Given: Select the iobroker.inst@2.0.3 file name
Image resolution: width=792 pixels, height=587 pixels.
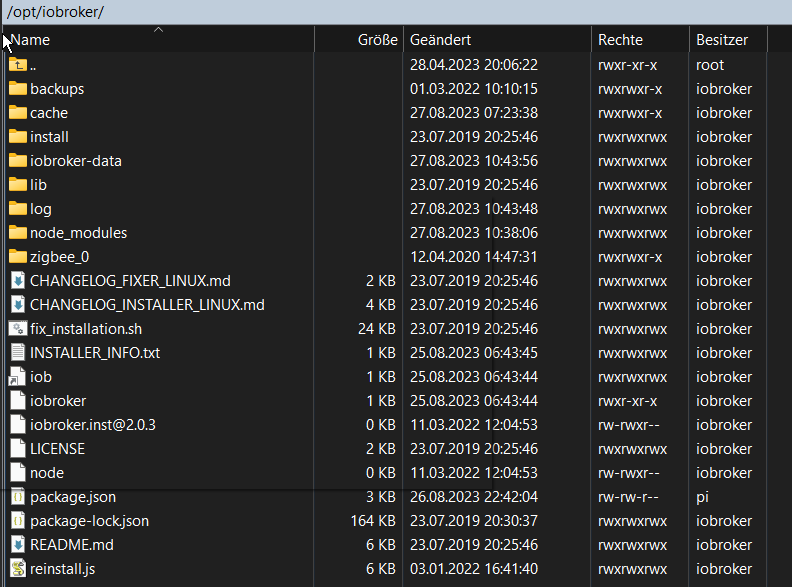Looking at the screenshot, I should pos(93,425).
